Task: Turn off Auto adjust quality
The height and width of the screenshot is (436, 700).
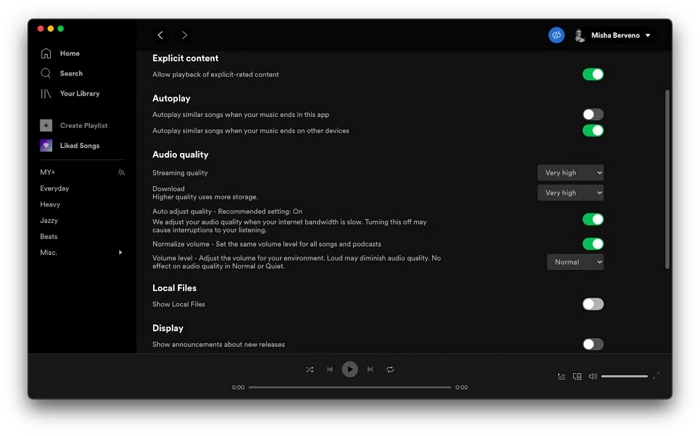Action: click(x=593, y=219)
